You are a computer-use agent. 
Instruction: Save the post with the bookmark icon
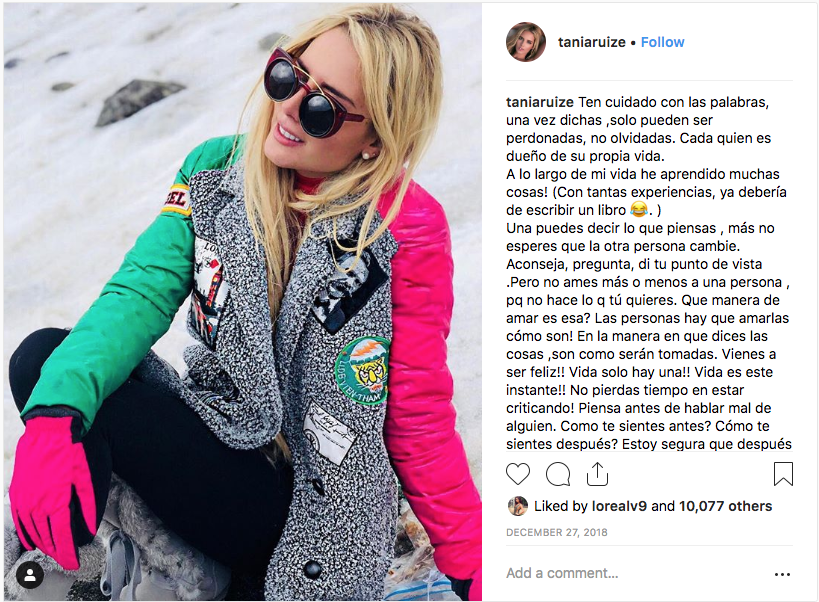click(783, 474)
